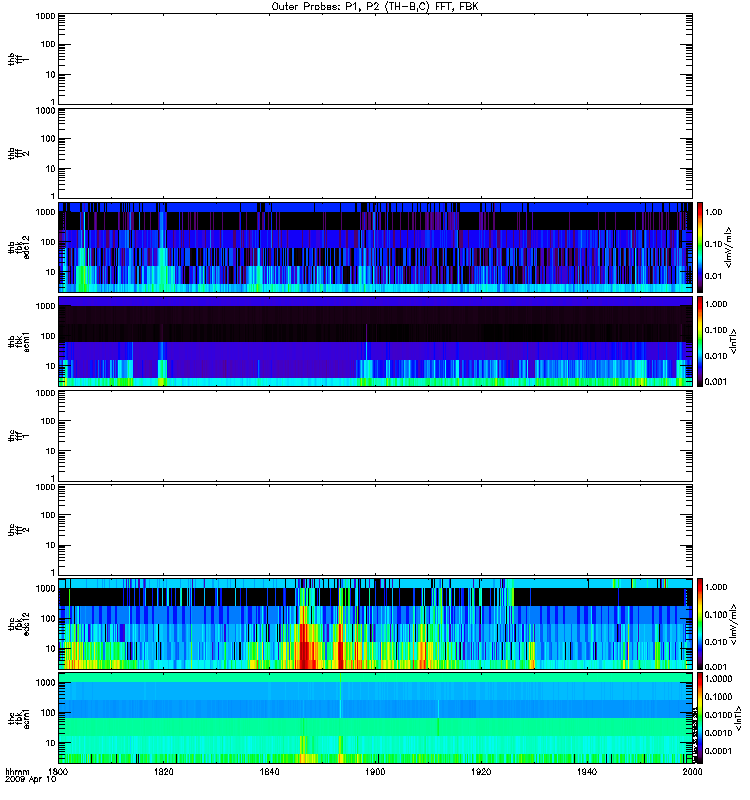Viewport: 750px width, 800px height.
Task: Click the plot title 'Outer Probes: P1, P2 (TH-B,C) FFT, FBK'
Action: (x=375, y=7)
